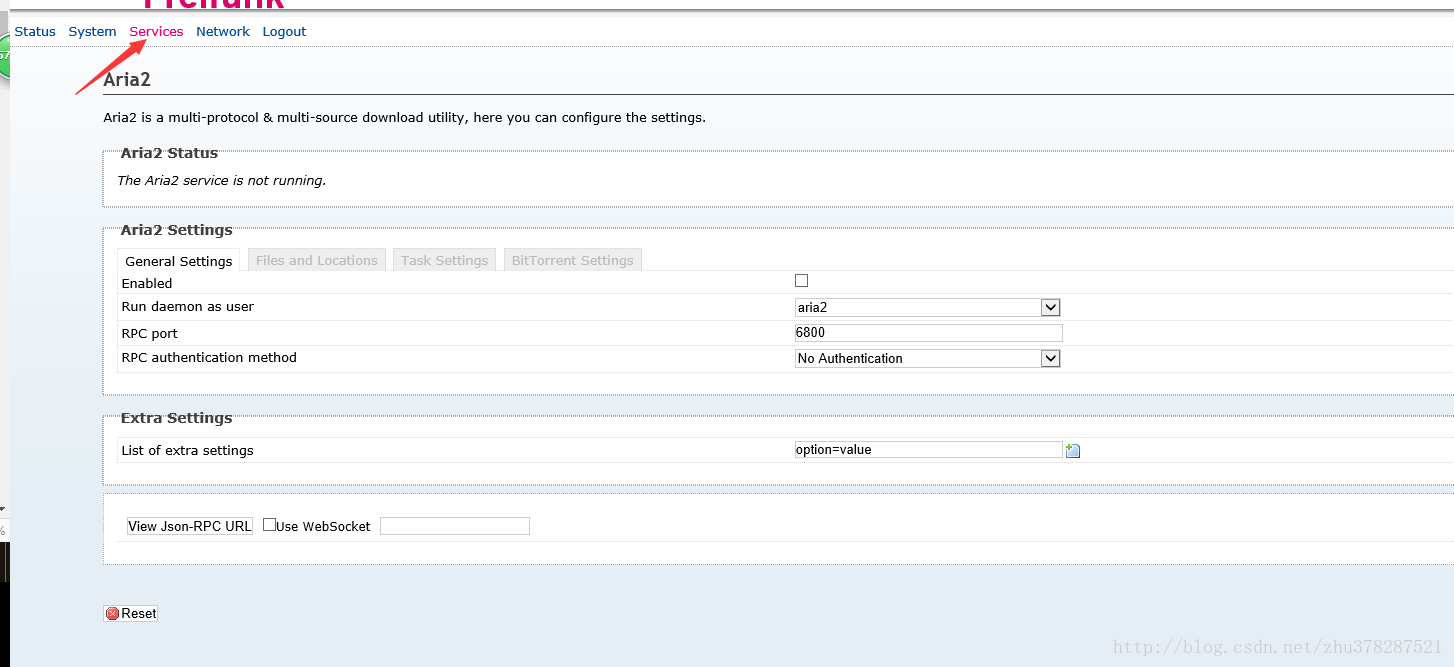Open the Services menu
1454x667 pixels.
pyautogui.click(x=156, y=32)
